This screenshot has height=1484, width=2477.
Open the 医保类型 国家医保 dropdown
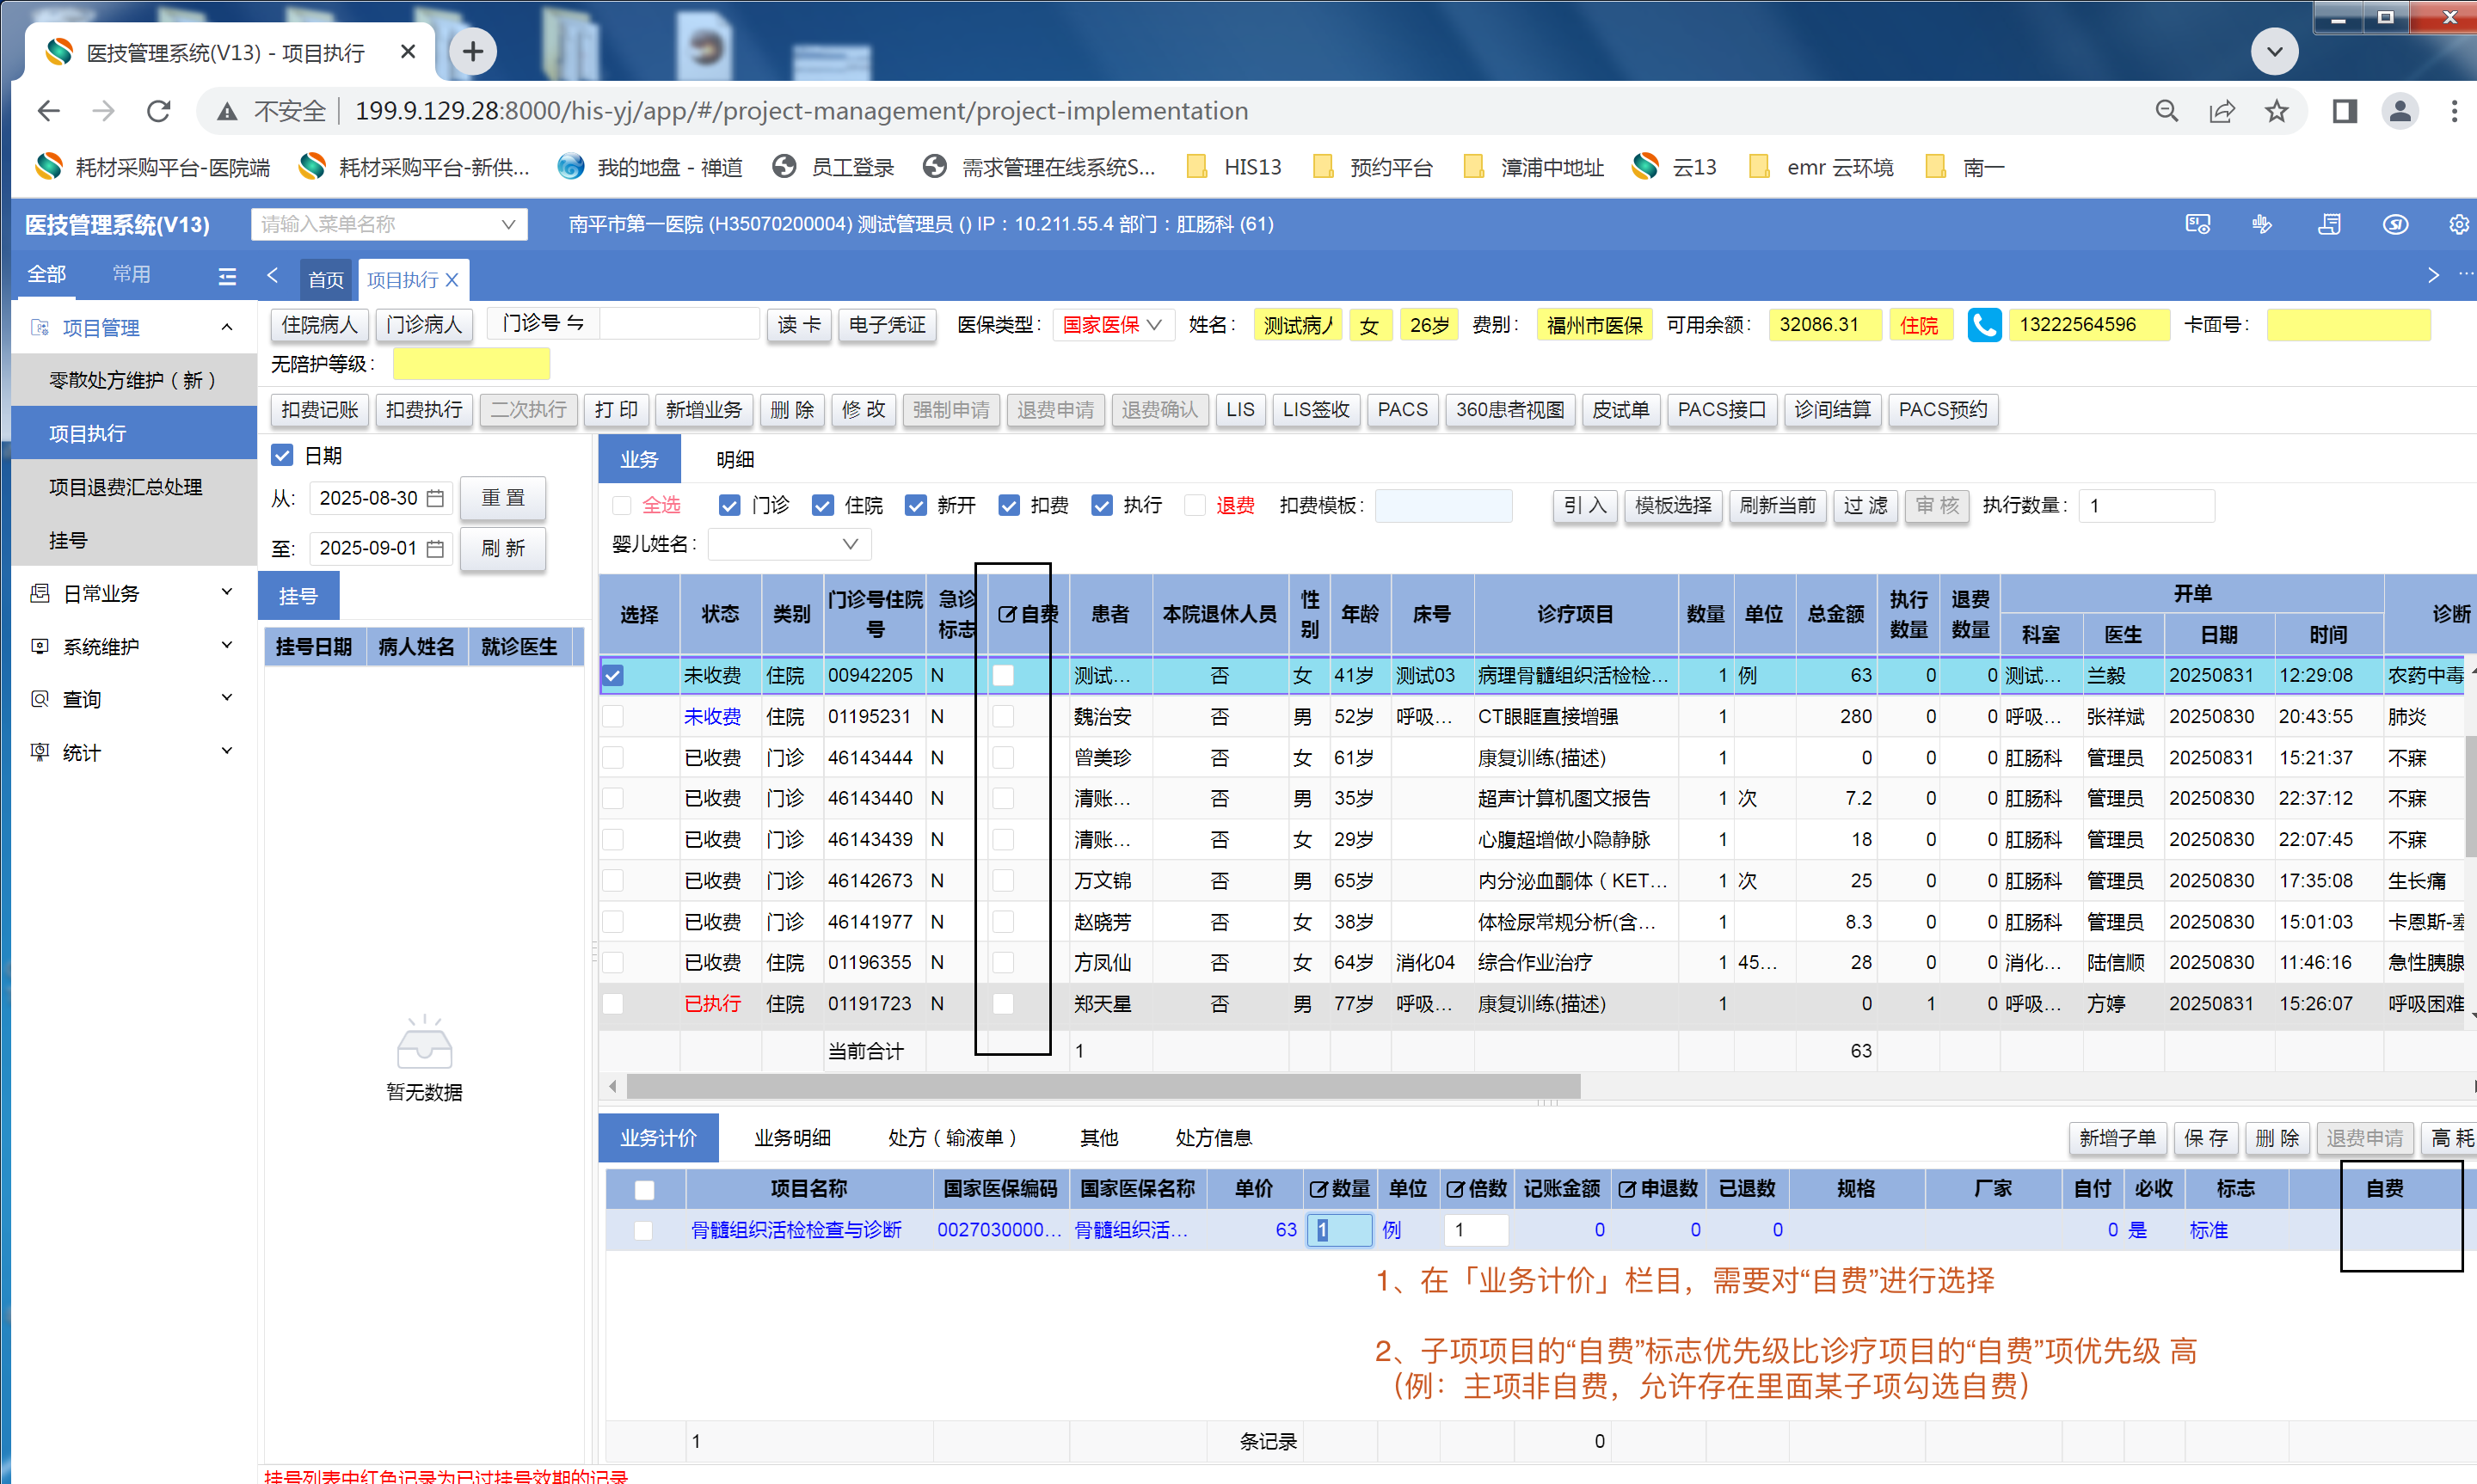click(1112, 325)
